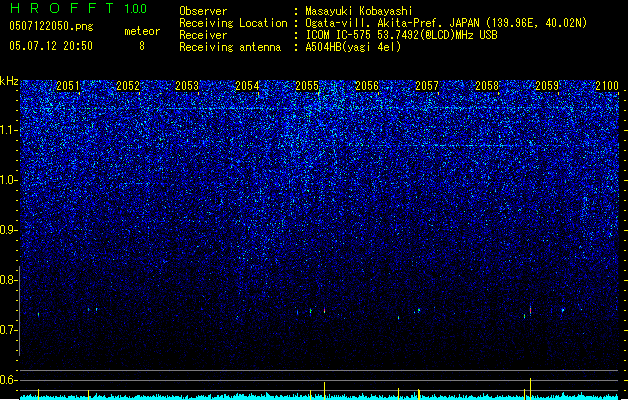This screenshot has height=400, width=629.
Task: Click the red meteor echo just after 2055
Action: [x=325, y=310]
